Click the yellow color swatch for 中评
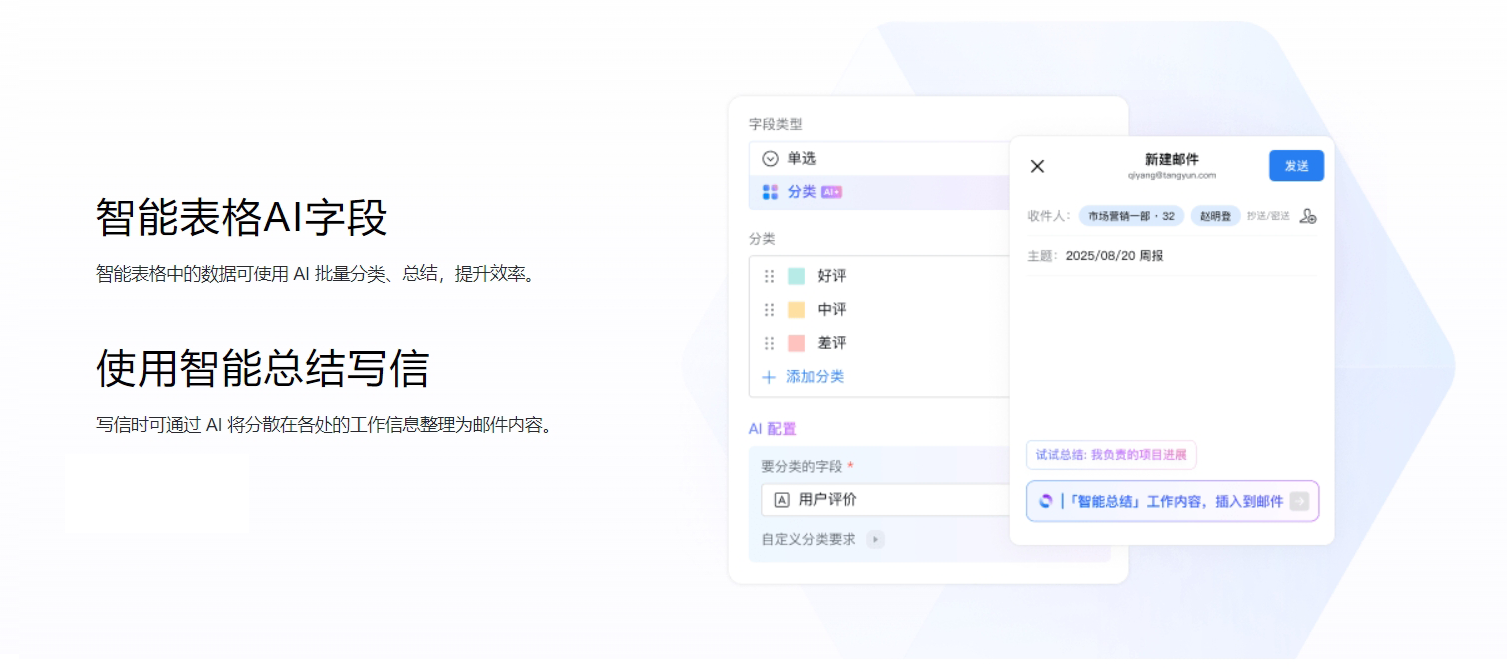 (796, 310)
